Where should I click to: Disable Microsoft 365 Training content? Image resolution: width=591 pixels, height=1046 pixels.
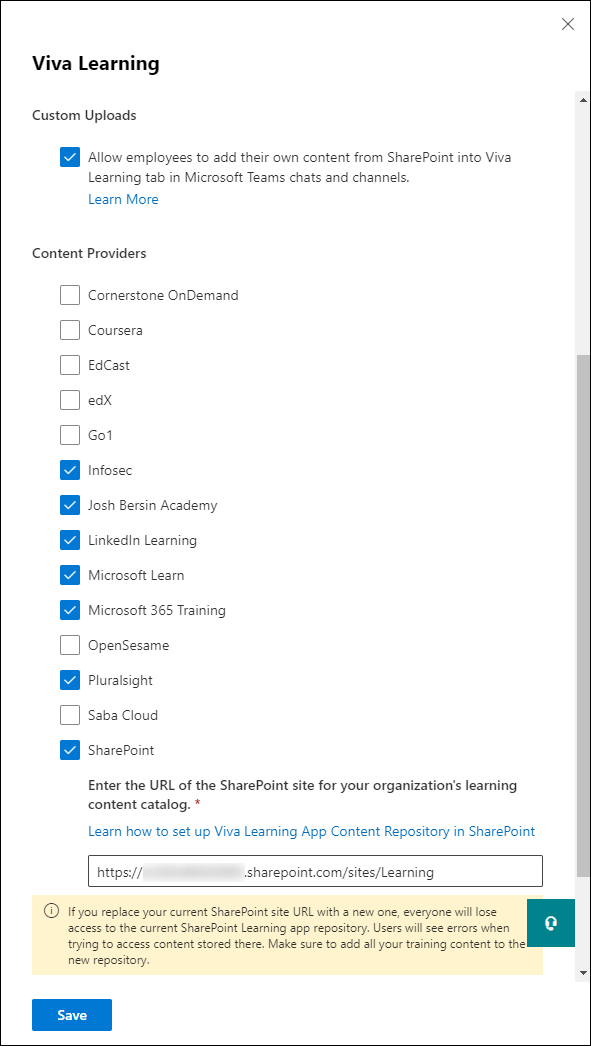tap(69, 610)
